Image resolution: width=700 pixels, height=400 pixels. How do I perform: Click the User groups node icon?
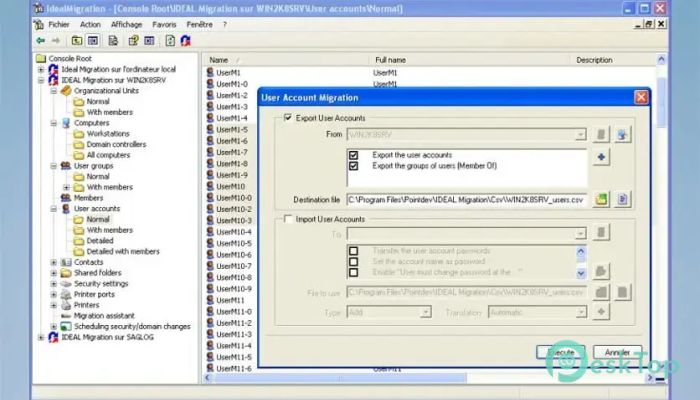[x=66, y=166]
